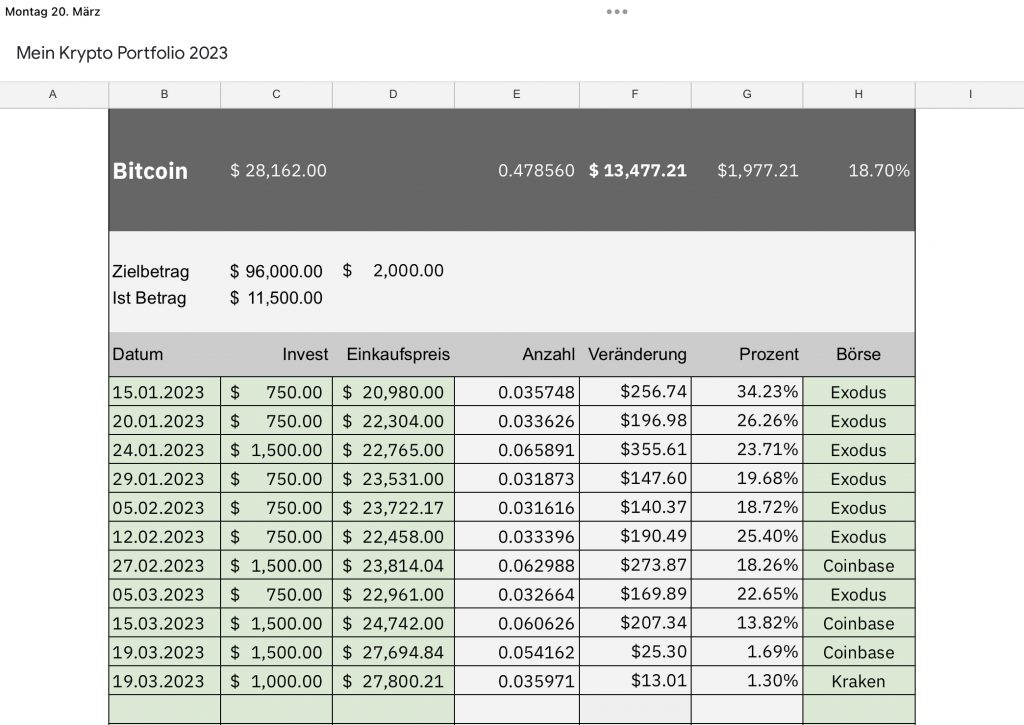Viewport: 1024px width, 725px height.
Task: Select percent cell 34.23%
Action: click(747, 392)
